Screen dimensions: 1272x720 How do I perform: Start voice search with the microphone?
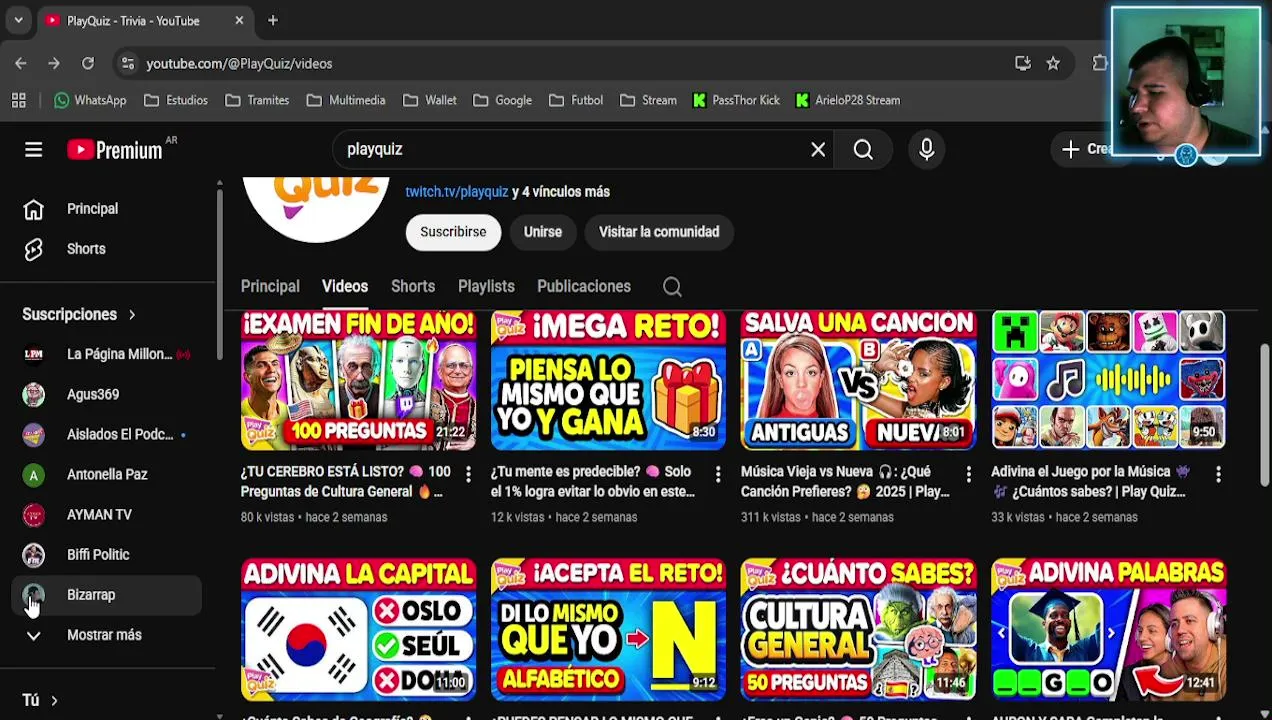pos(926,149)
